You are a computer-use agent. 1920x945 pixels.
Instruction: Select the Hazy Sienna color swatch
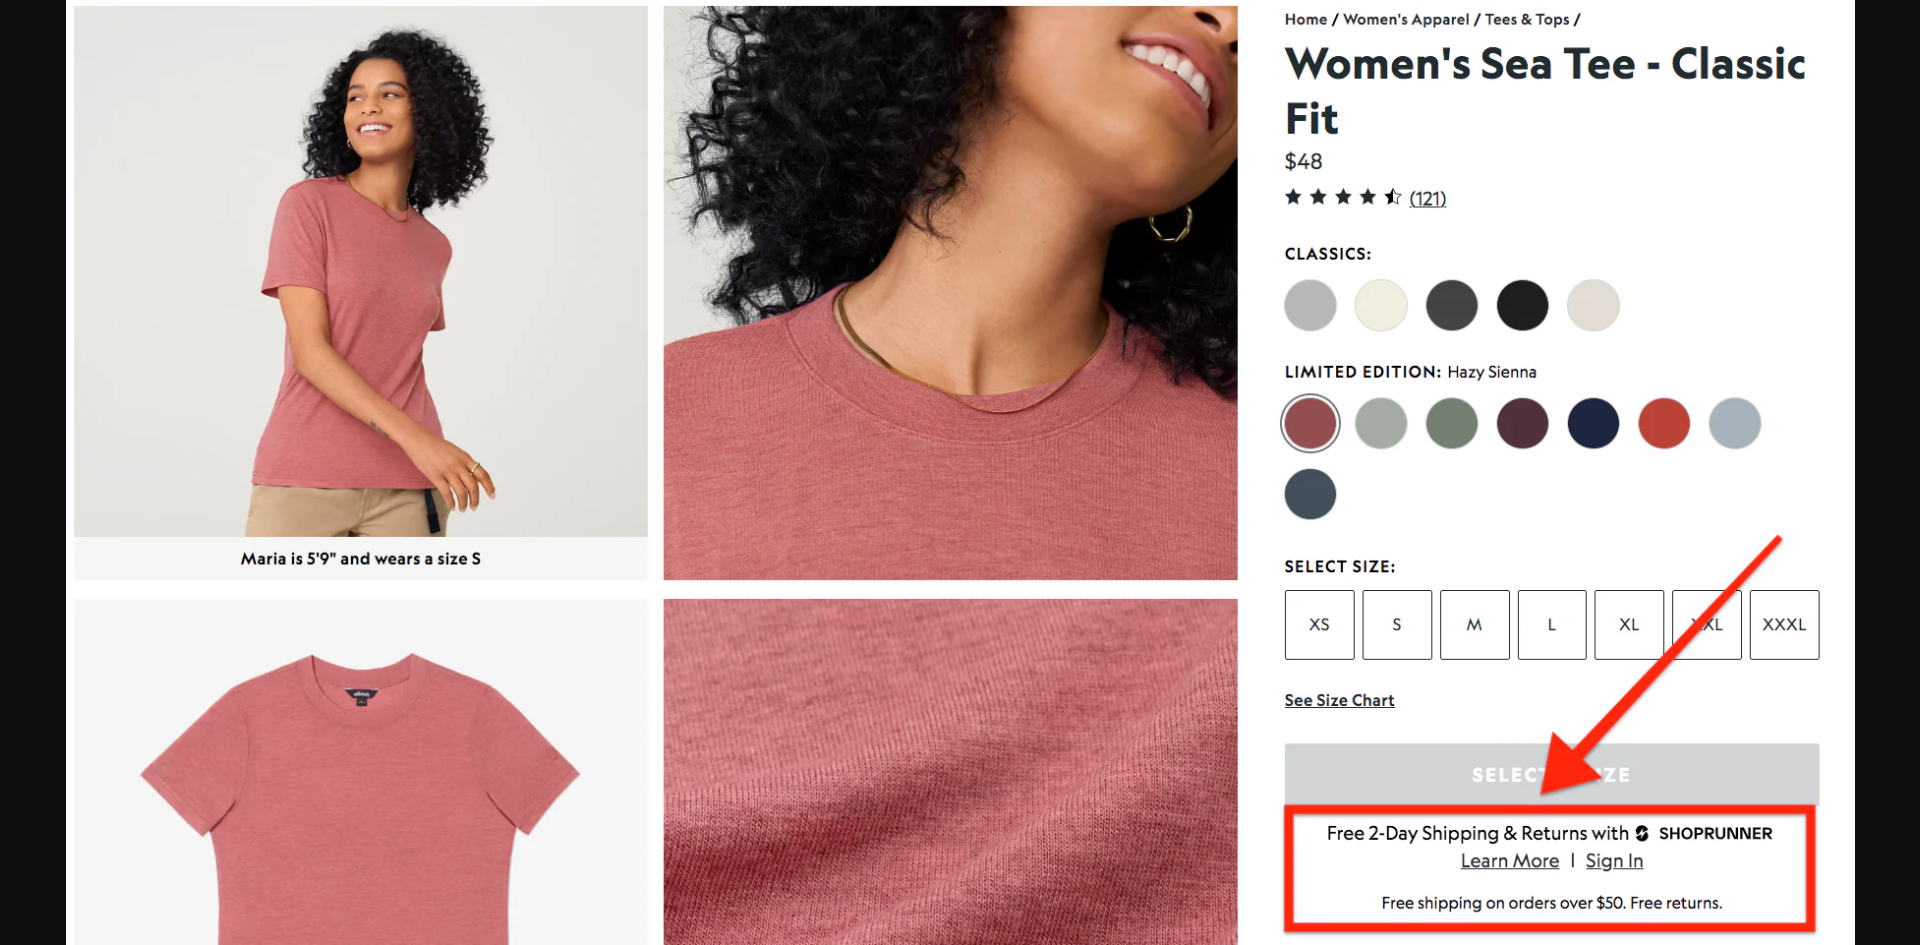[1310, 423]
